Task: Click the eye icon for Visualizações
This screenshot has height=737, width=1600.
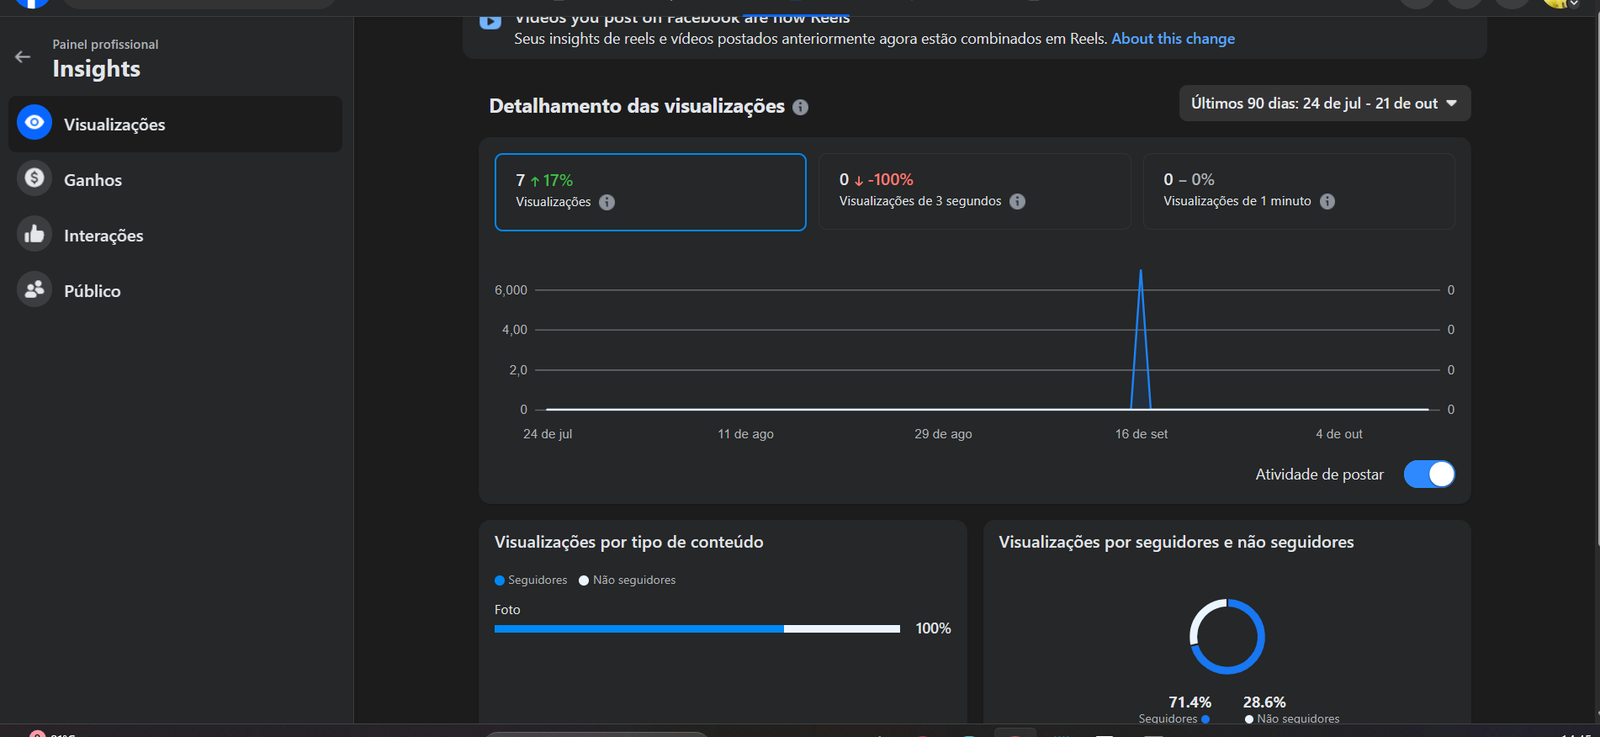Action: point(35,123)
